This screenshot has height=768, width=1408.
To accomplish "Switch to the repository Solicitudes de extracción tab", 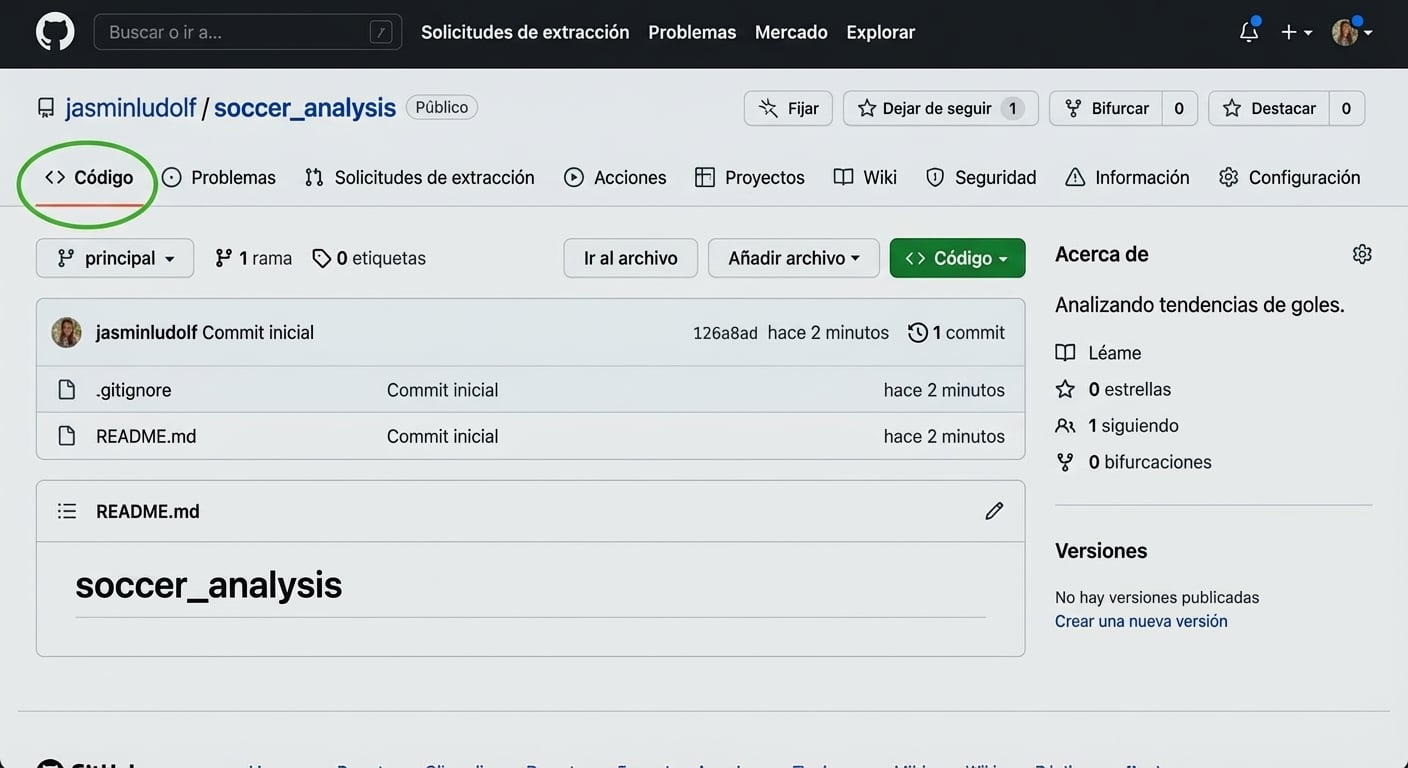I will click(420, 177).
